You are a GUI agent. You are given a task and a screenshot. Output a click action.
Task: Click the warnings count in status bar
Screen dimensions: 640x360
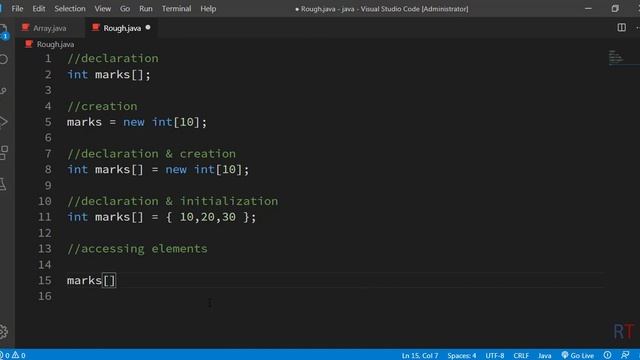(18, 356)
